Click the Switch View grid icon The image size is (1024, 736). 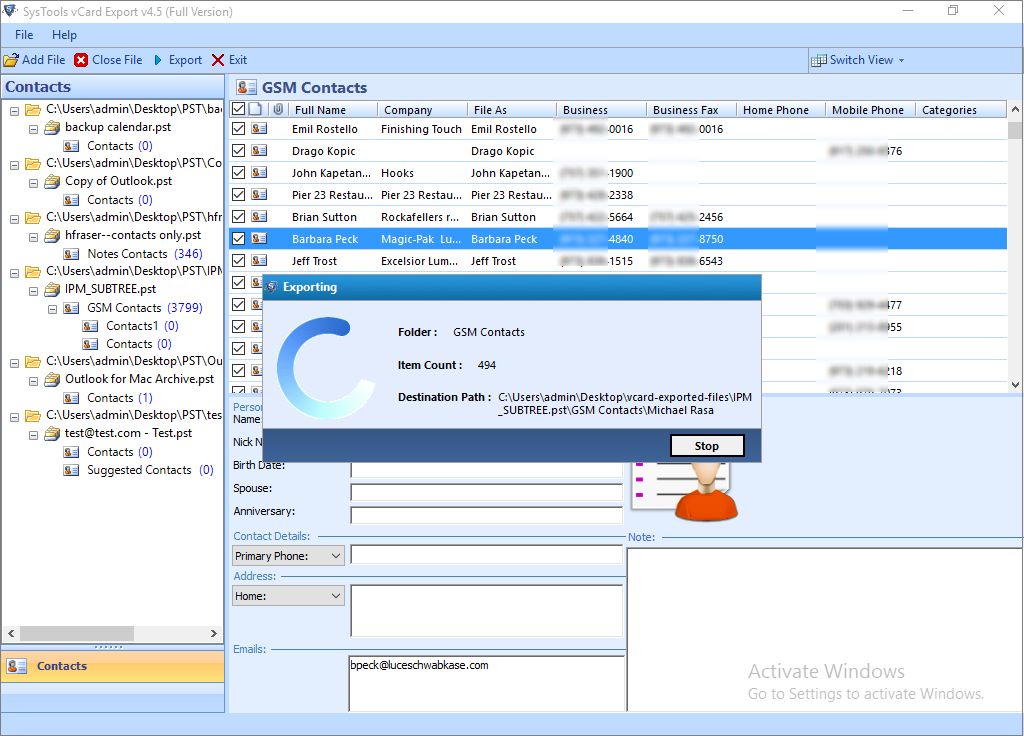pos(818,60)
